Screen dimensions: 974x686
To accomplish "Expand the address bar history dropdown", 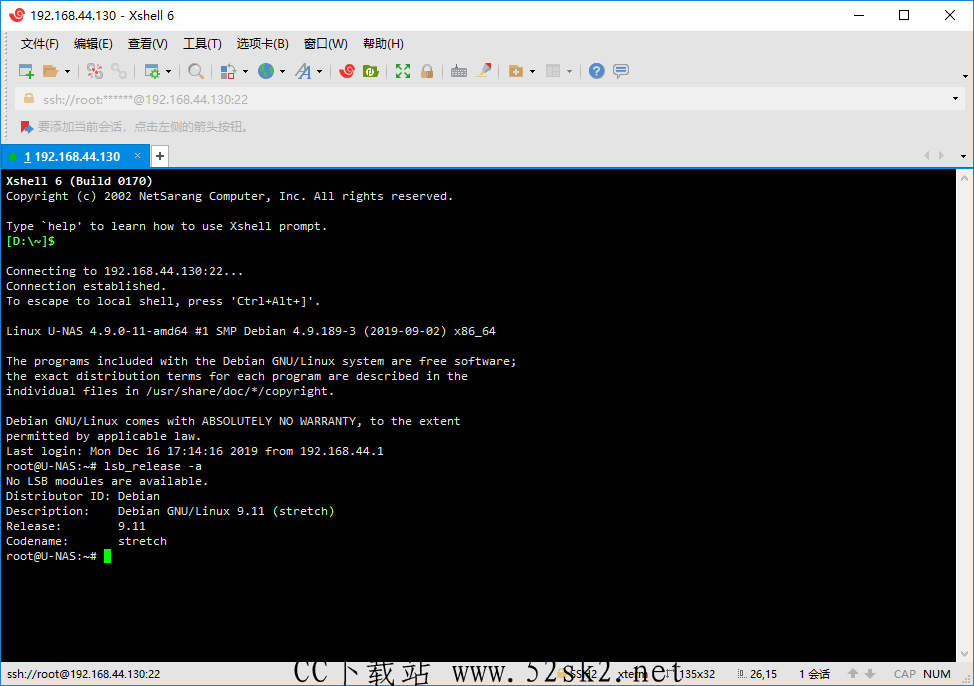I will point(955,99).
